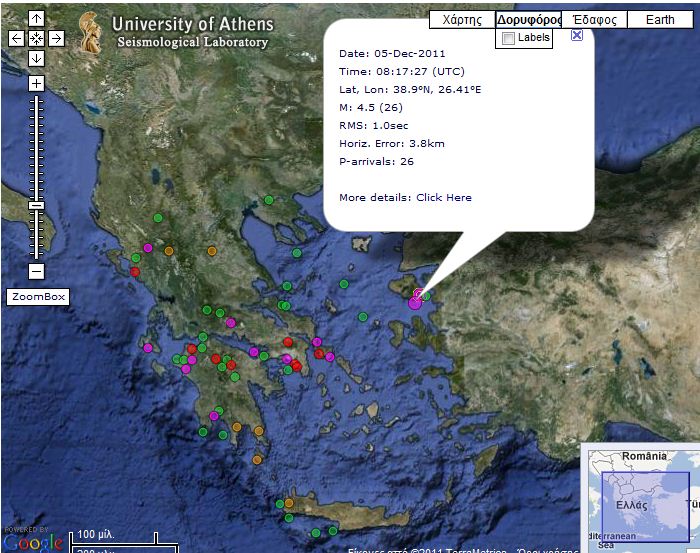Select red marker on Corfu coast
This screenshot has height=553, width=700.
click(135, 271)
